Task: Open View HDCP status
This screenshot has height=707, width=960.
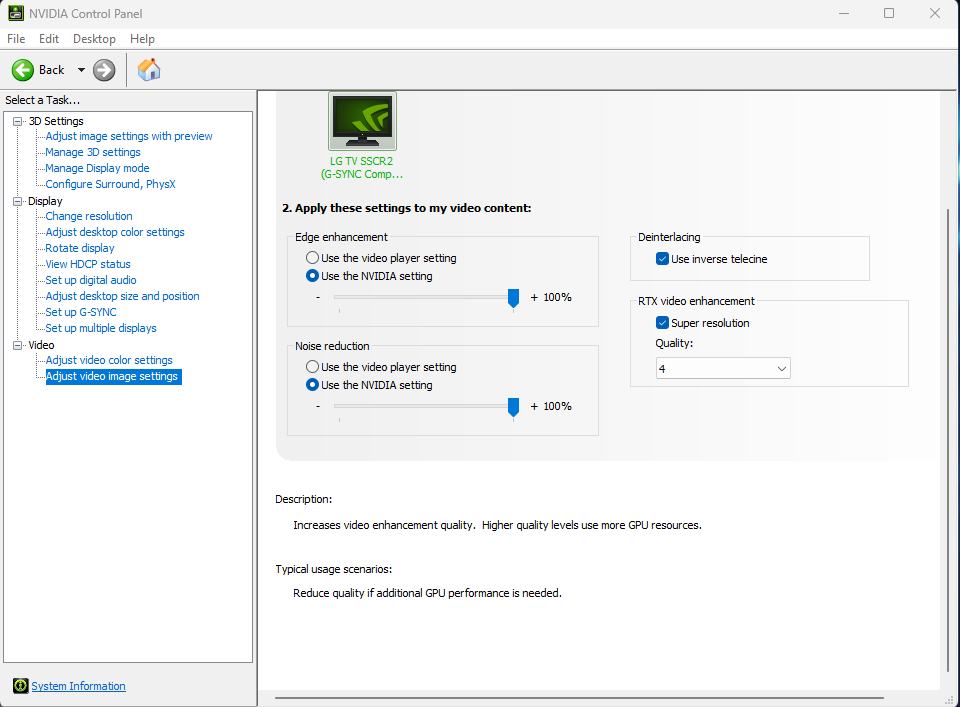Action: pos(88,264)
